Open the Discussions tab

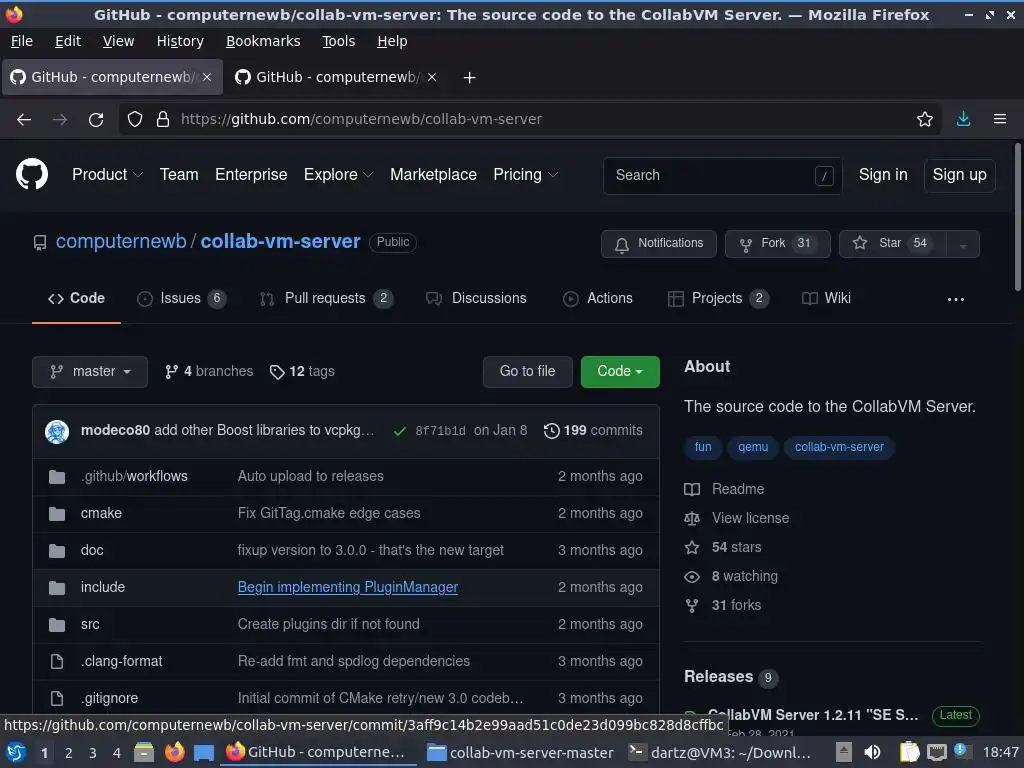[x=475, y=298]
